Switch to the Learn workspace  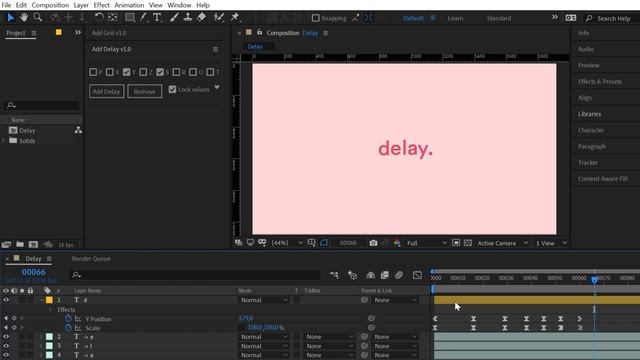(x=455, y=18)
